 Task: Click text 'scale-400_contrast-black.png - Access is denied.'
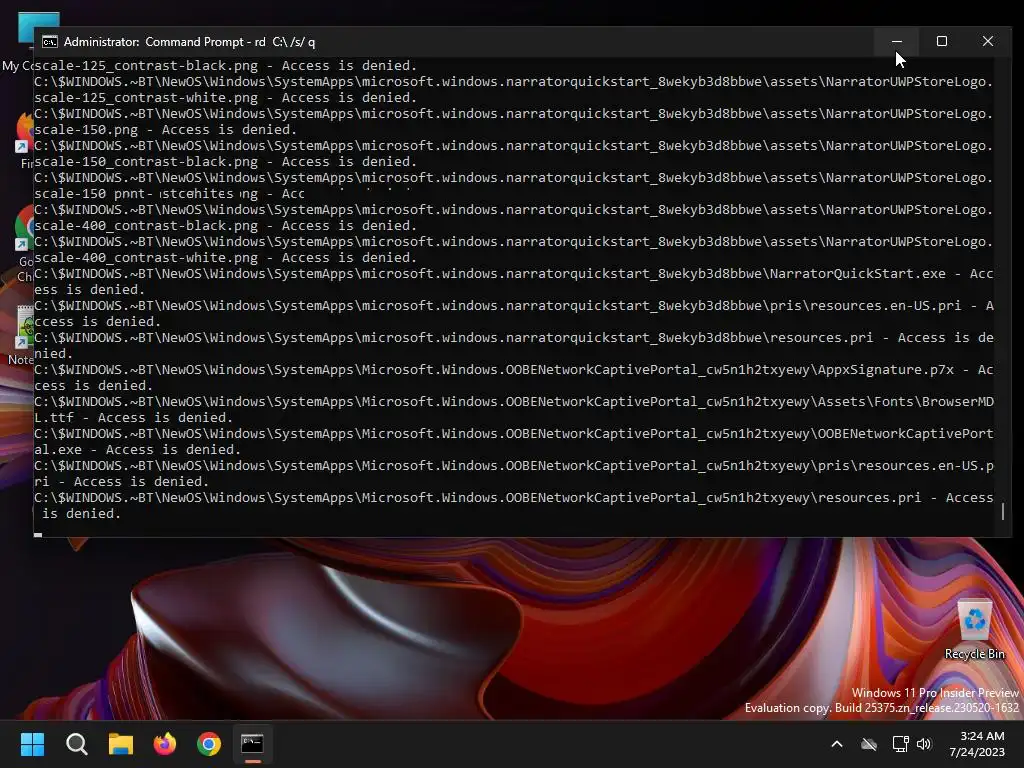[x=225, y=226]
